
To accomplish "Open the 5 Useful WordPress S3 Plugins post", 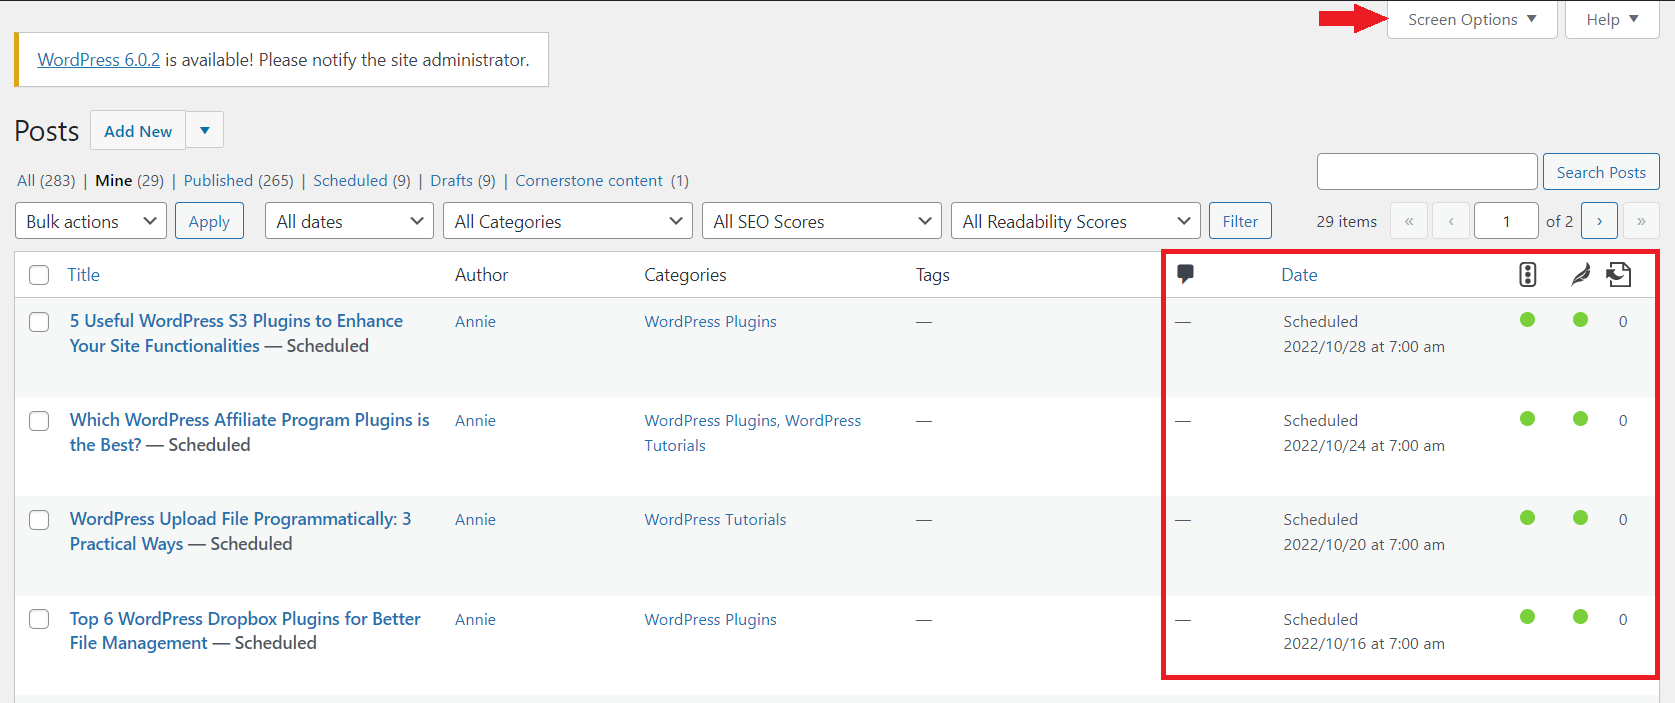I will click(x=236, y=333).
